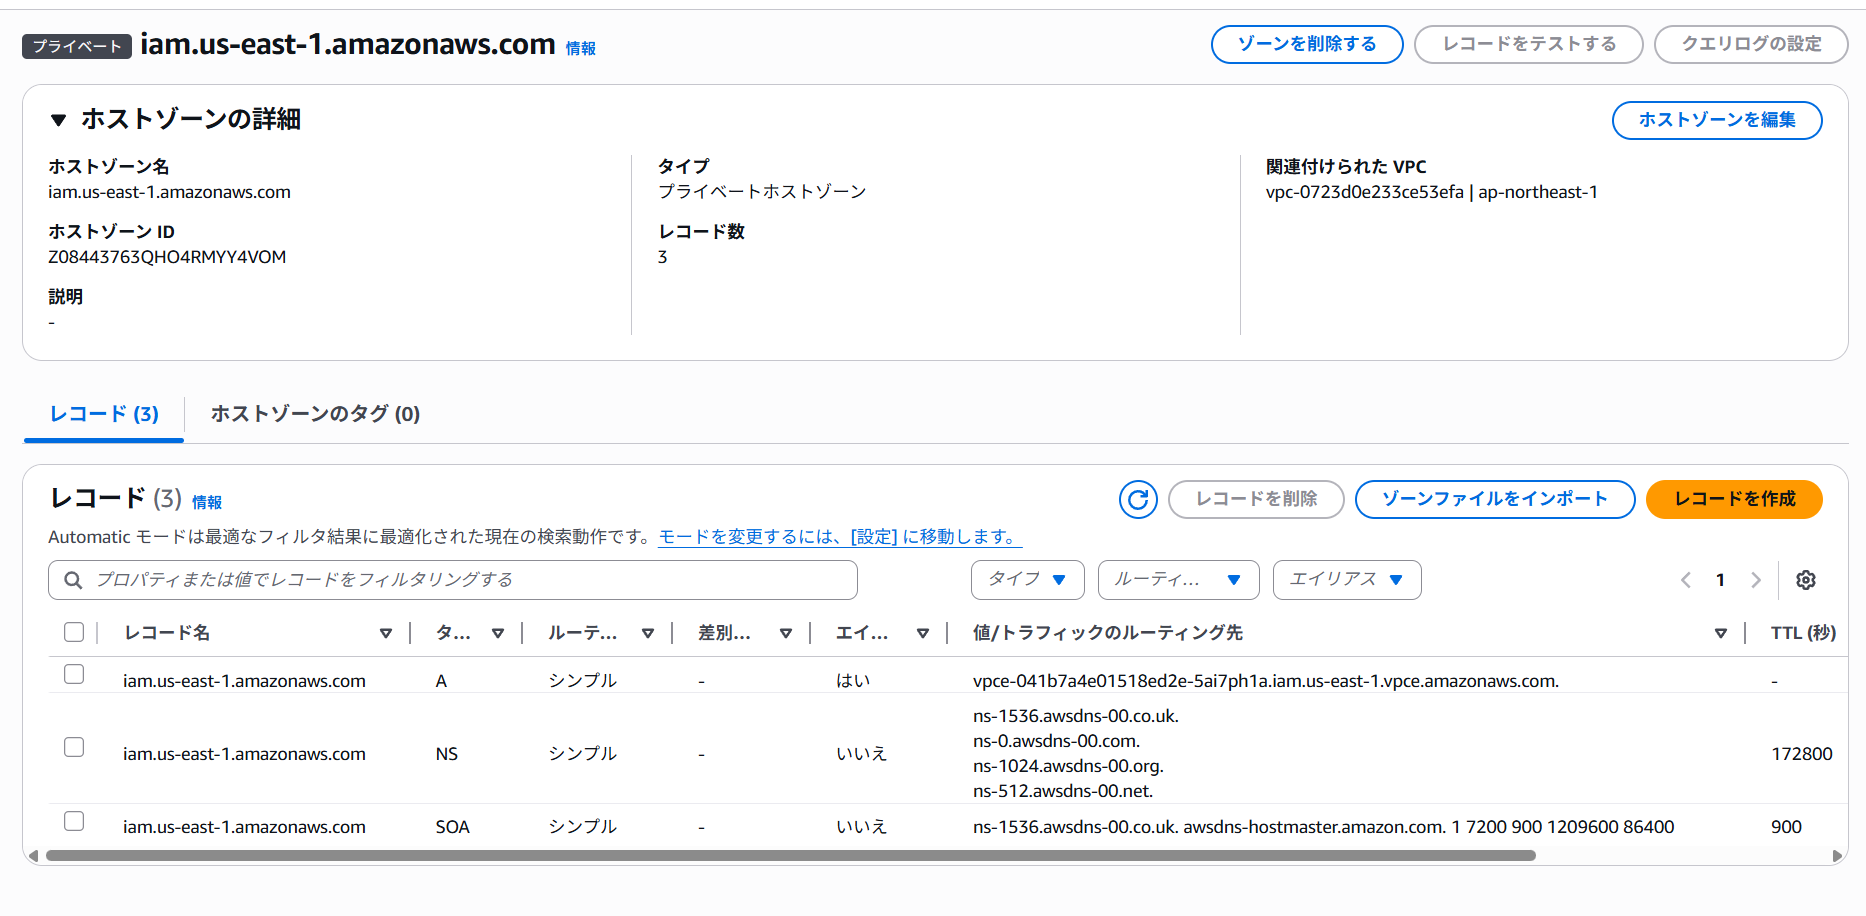Image resolution: width=1866 pixels, height=916 pixels.
Task: Go to previous page arrow
Action: [1686, 580]
